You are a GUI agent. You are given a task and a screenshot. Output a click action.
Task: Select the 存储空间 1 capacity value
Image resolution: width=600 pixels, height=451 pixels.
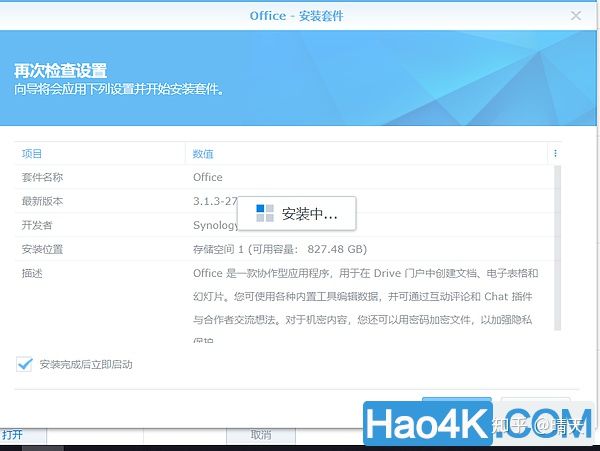(x=280, y=249)
